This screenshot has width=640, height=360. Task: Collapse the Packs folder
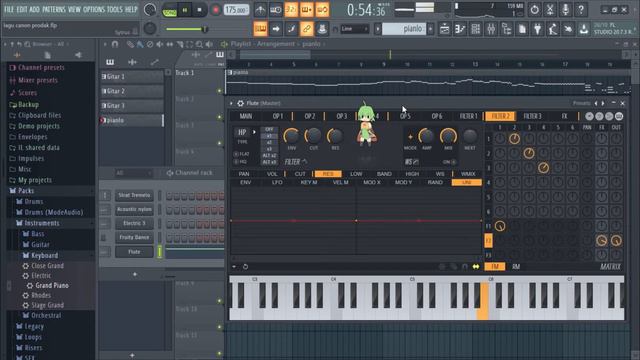[25, 191]
